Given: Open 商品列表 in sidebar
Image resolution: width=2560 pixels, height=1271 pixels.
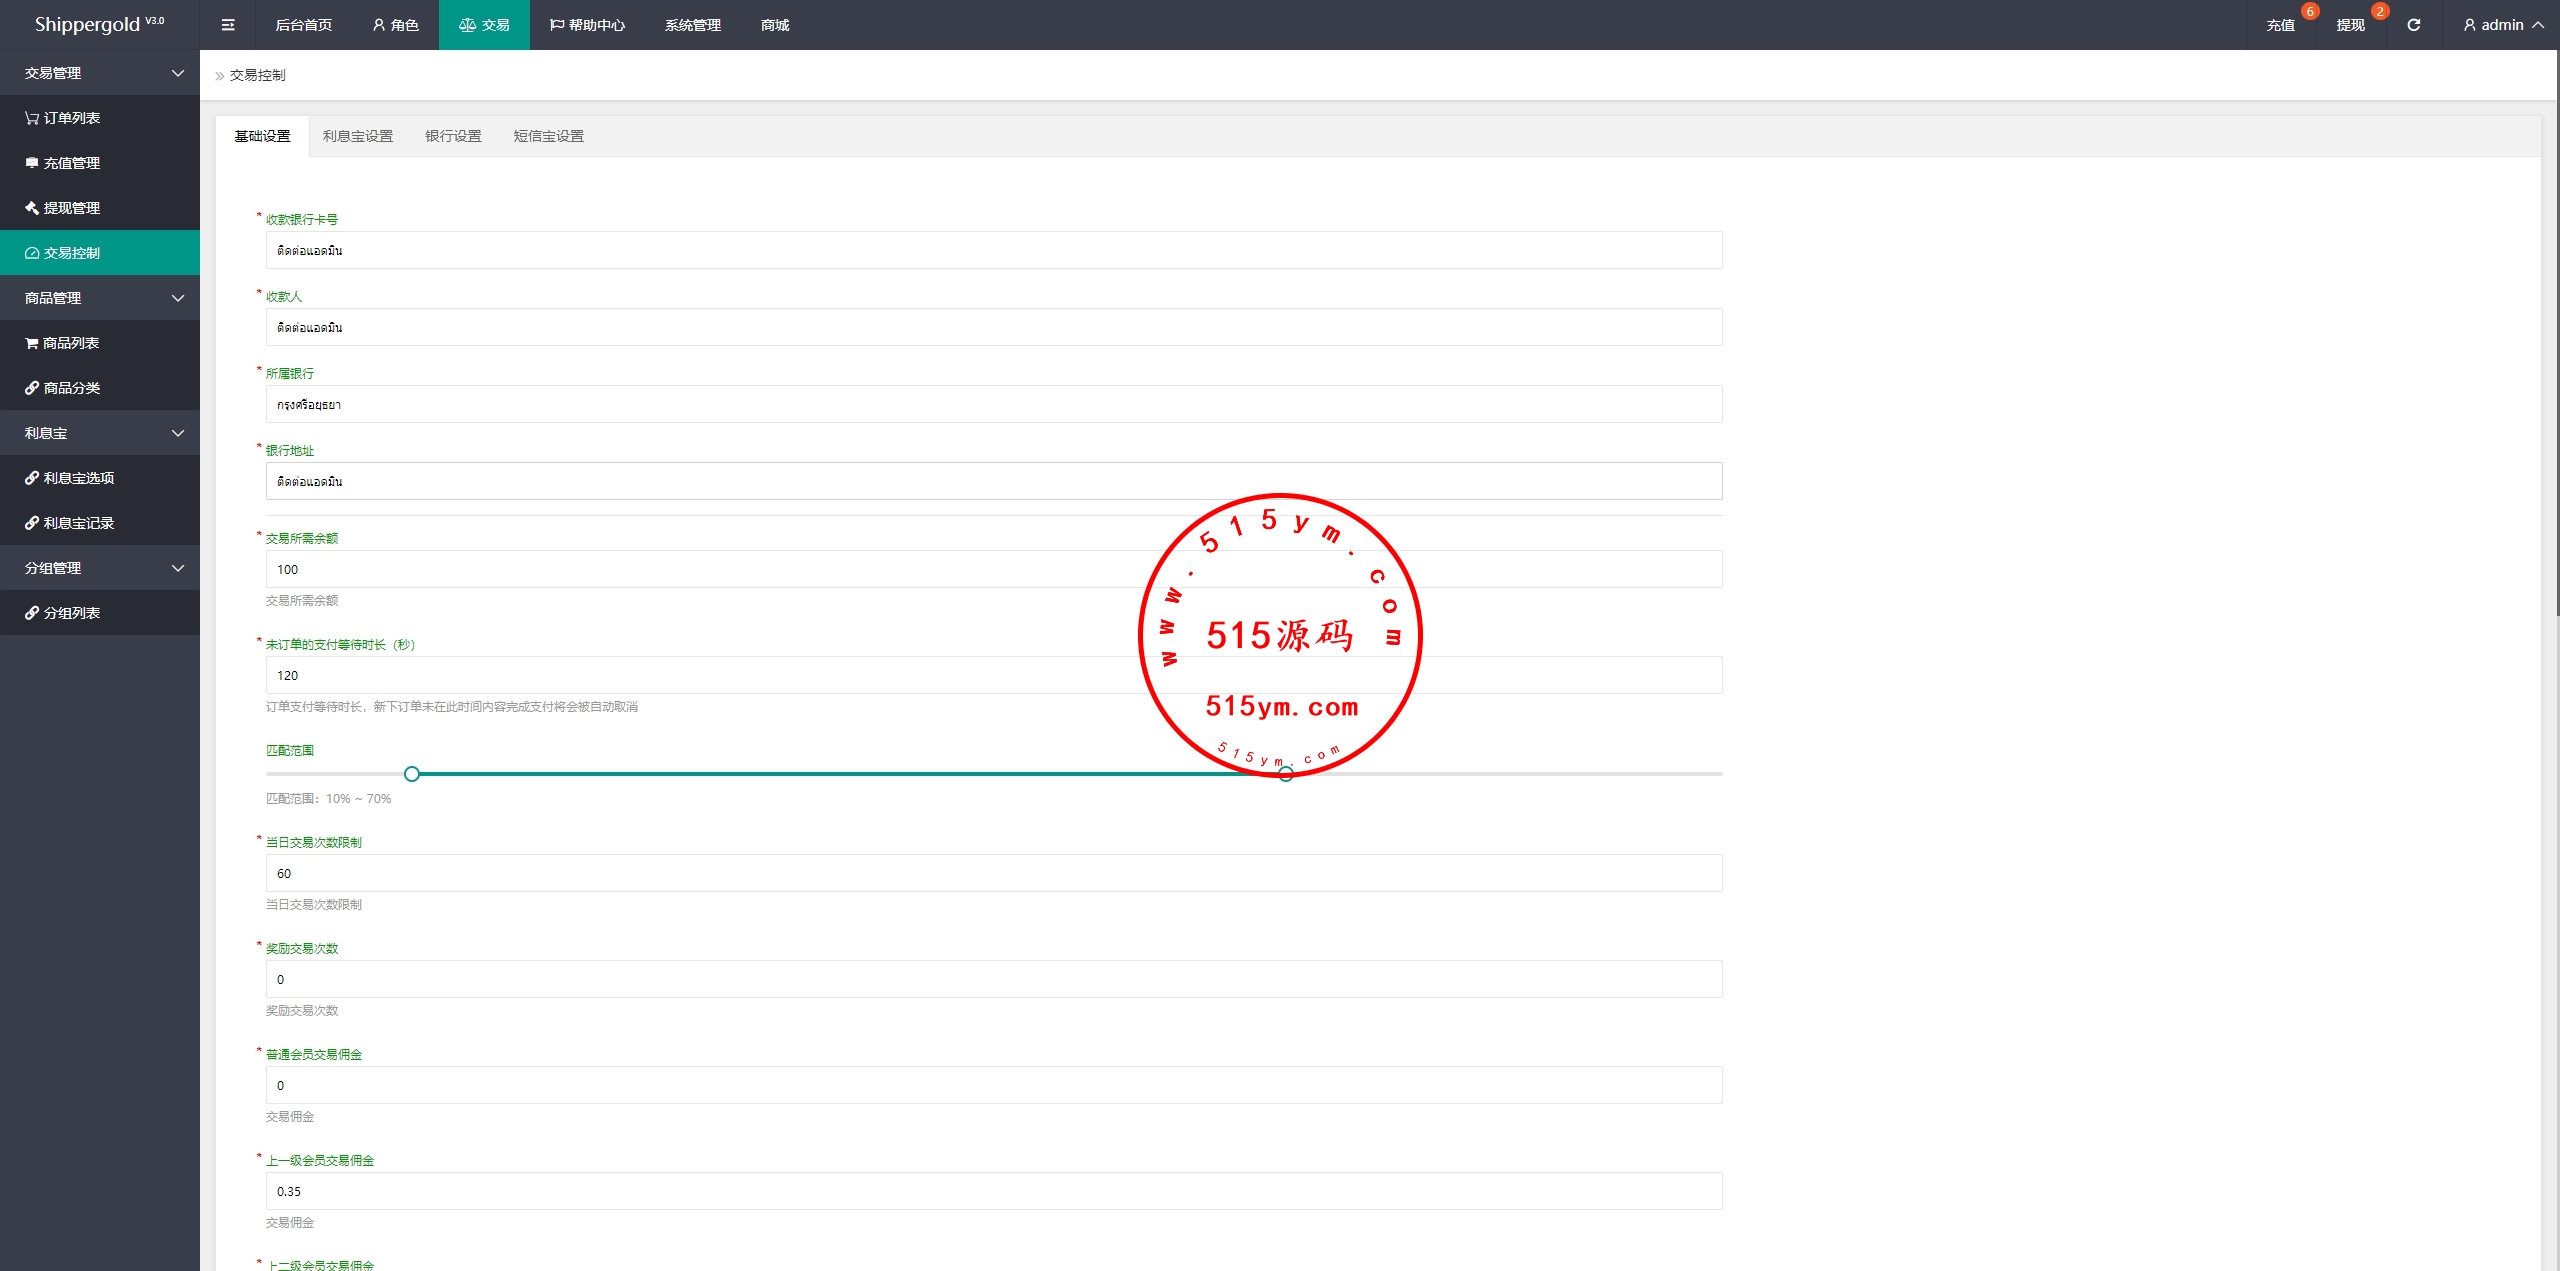Looking at the screenshot, I should tap(70, 343).
